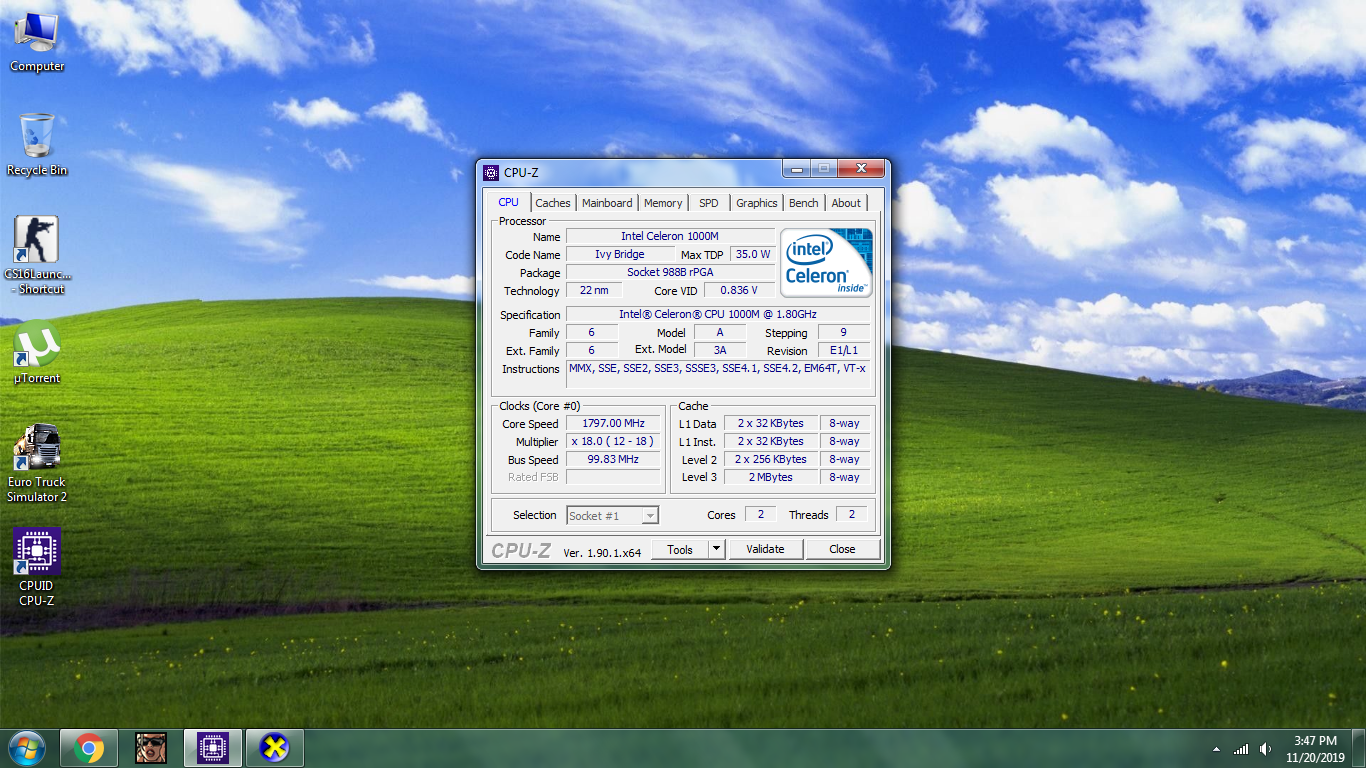Open the Windows Start menu orb
This screenshot has height=768, width=1366.
tap(27, 747)
